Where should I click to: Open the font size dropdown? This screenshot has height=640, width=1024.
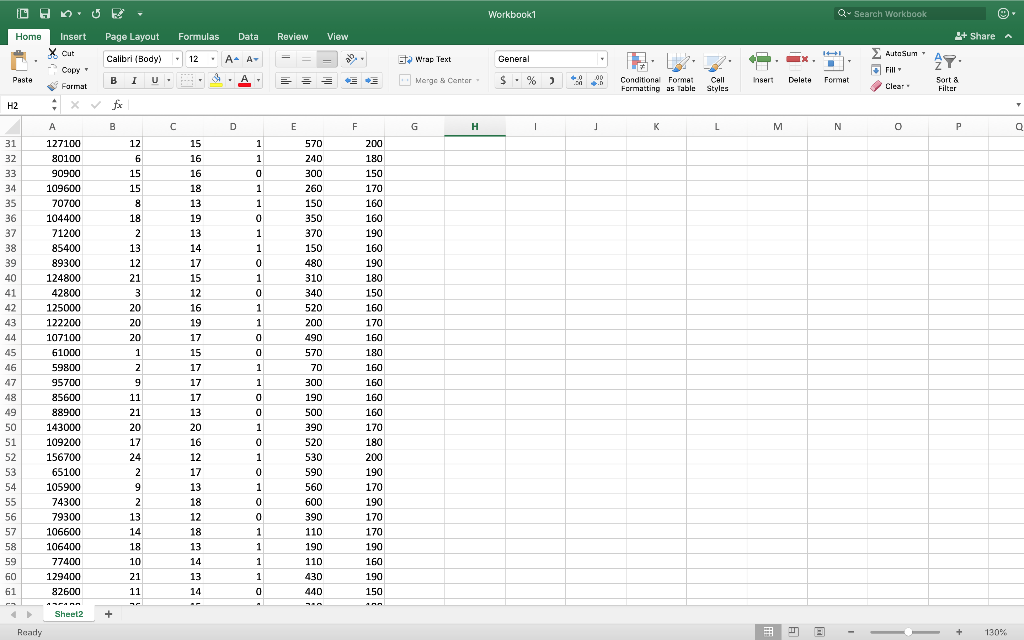coord(212,58)
